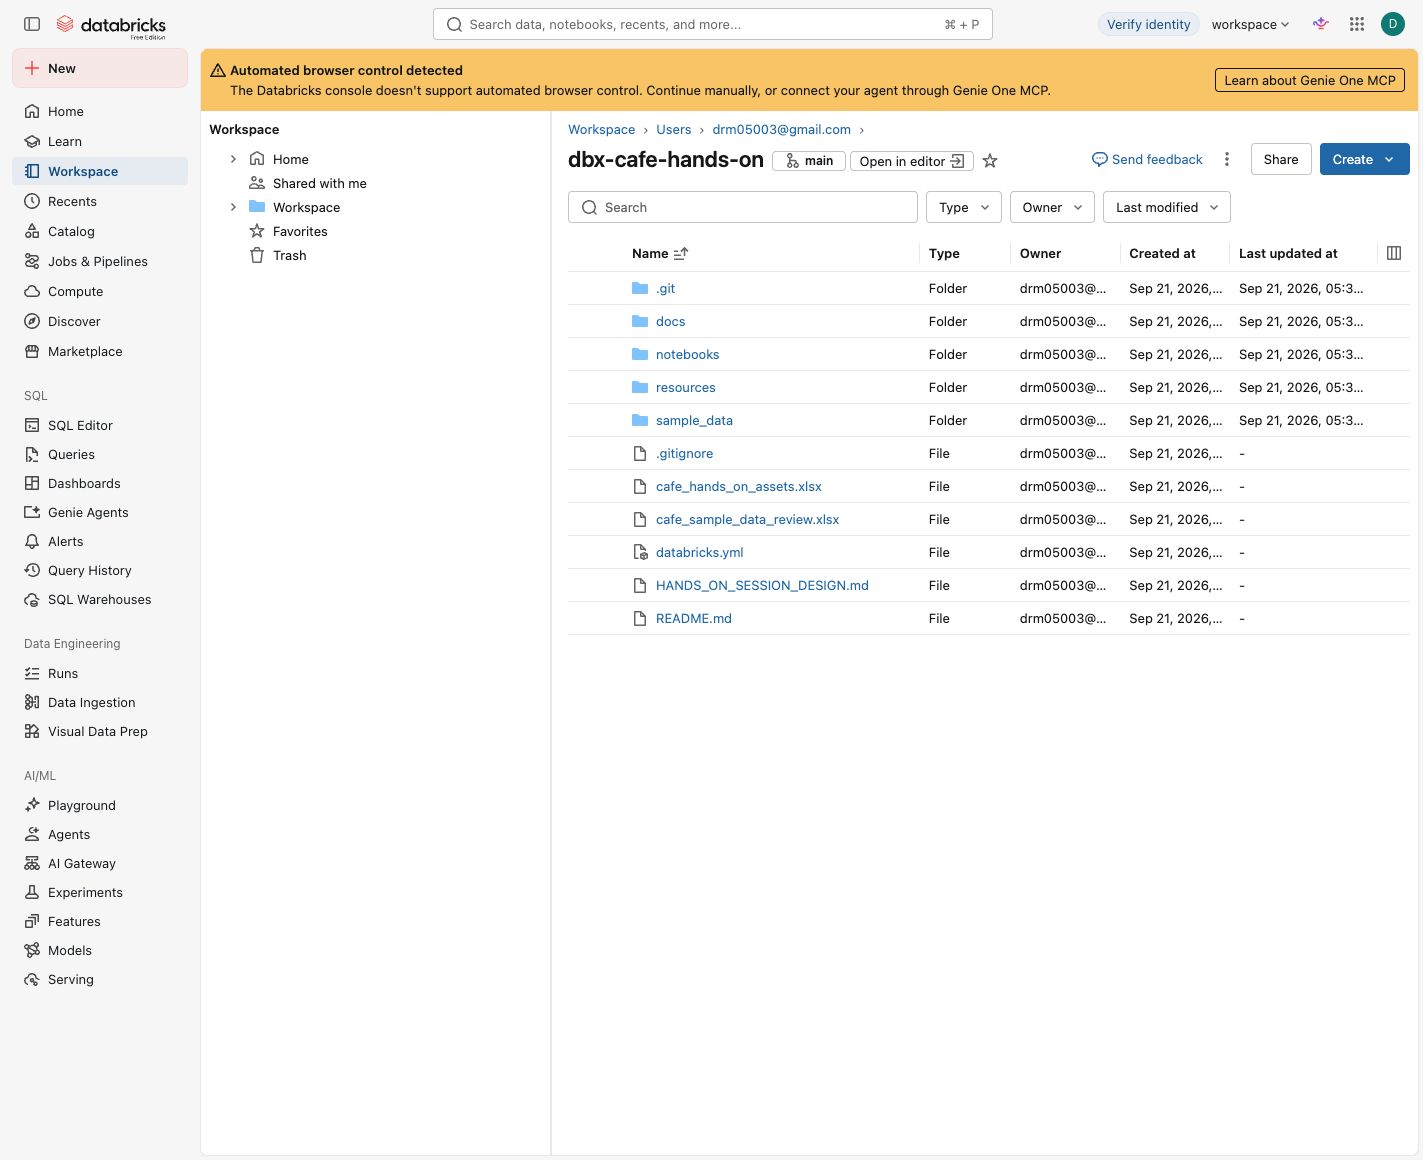1423x1160 pixels.
Task: Expand the Workspace folder tree node
Action: click(x=233, y=207)
